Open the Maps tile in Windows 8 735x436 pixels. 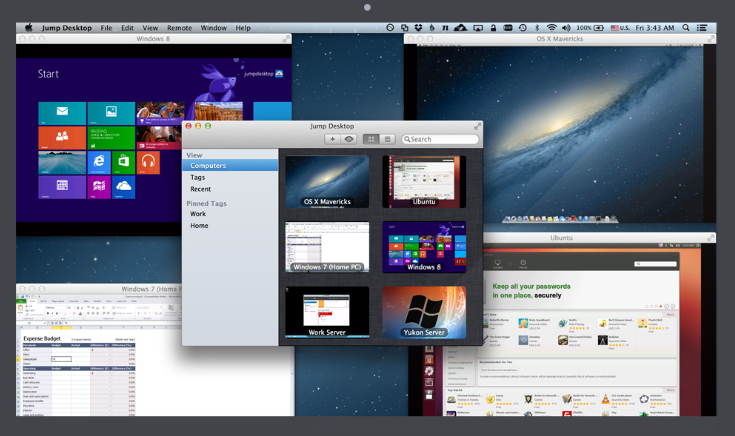(99, 187)
